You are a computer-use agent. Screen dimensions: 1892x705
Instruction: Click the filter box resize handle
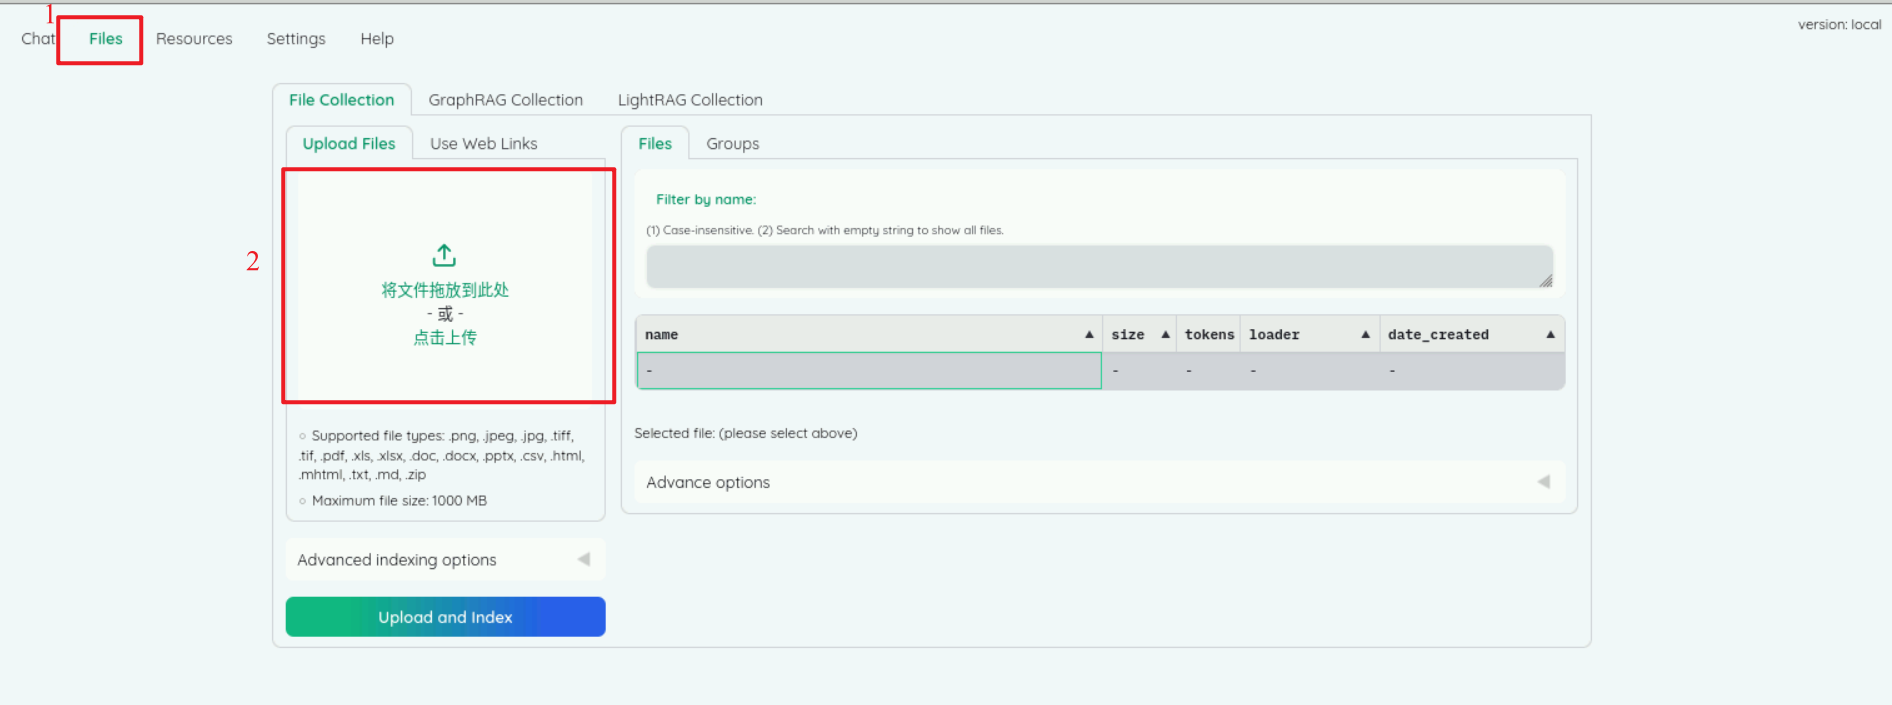(1546, 281)
